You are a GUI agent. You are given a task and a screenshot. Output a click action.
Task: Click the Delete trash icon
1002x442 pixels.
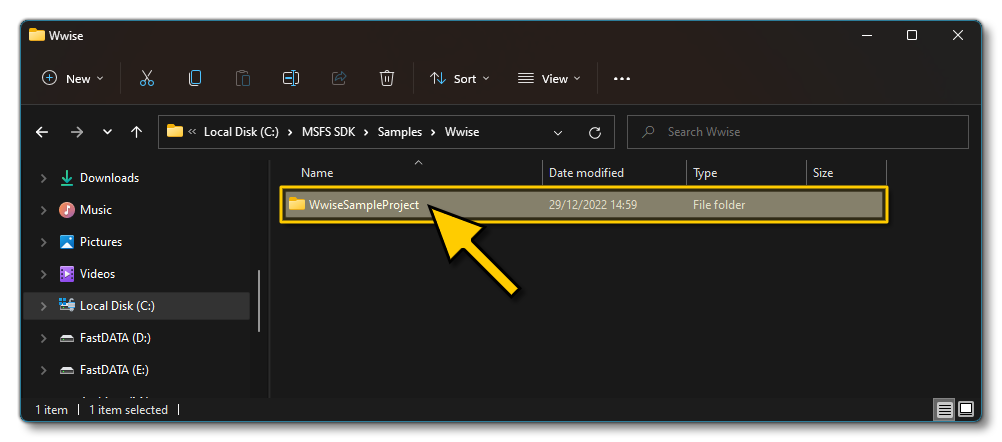coord(387,78)
